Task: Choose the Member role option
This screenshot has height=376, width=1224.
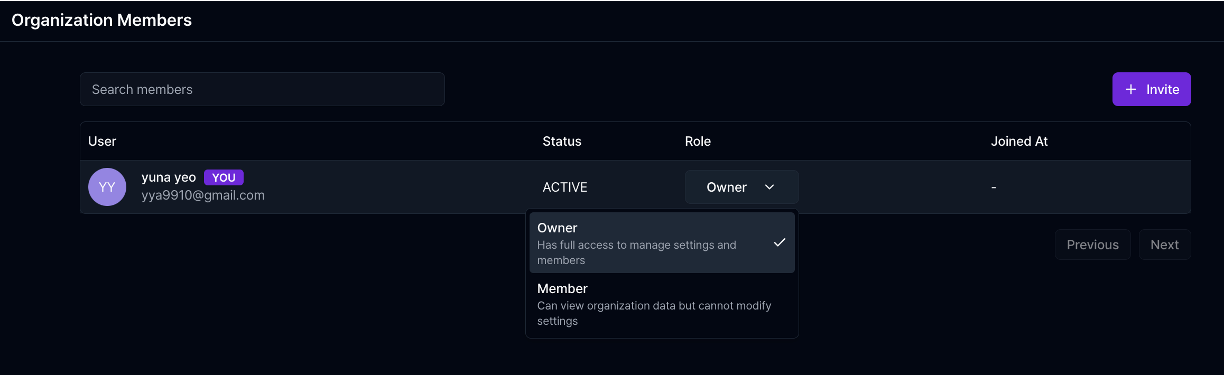Action: pos(662,304)
